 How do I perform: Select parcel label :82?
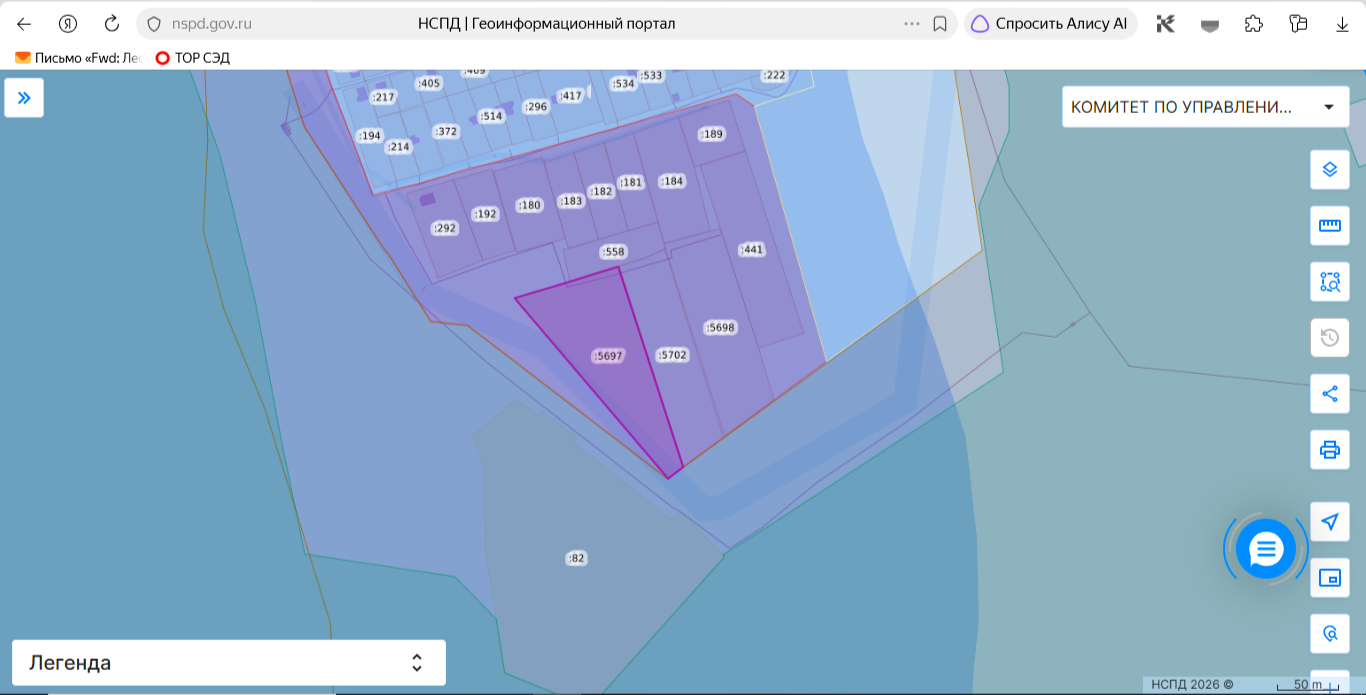pyautogui.click(x=576, y=558)
